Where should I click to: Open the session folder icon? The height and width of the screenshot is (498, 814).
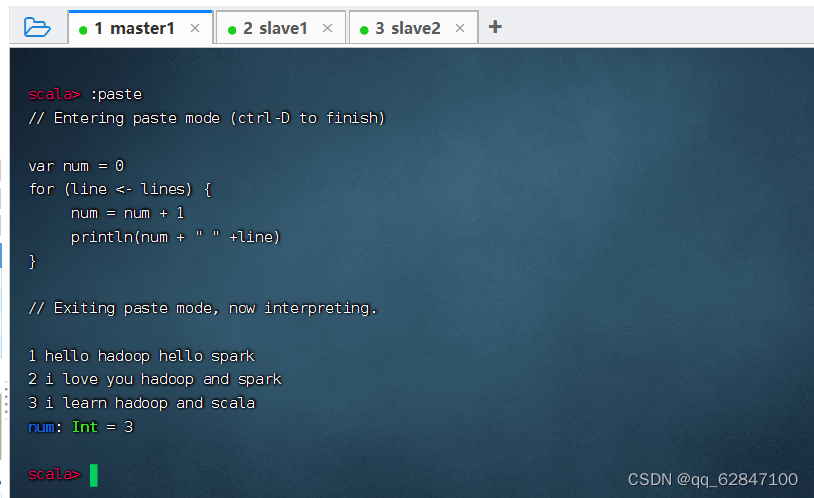[37, 27]
